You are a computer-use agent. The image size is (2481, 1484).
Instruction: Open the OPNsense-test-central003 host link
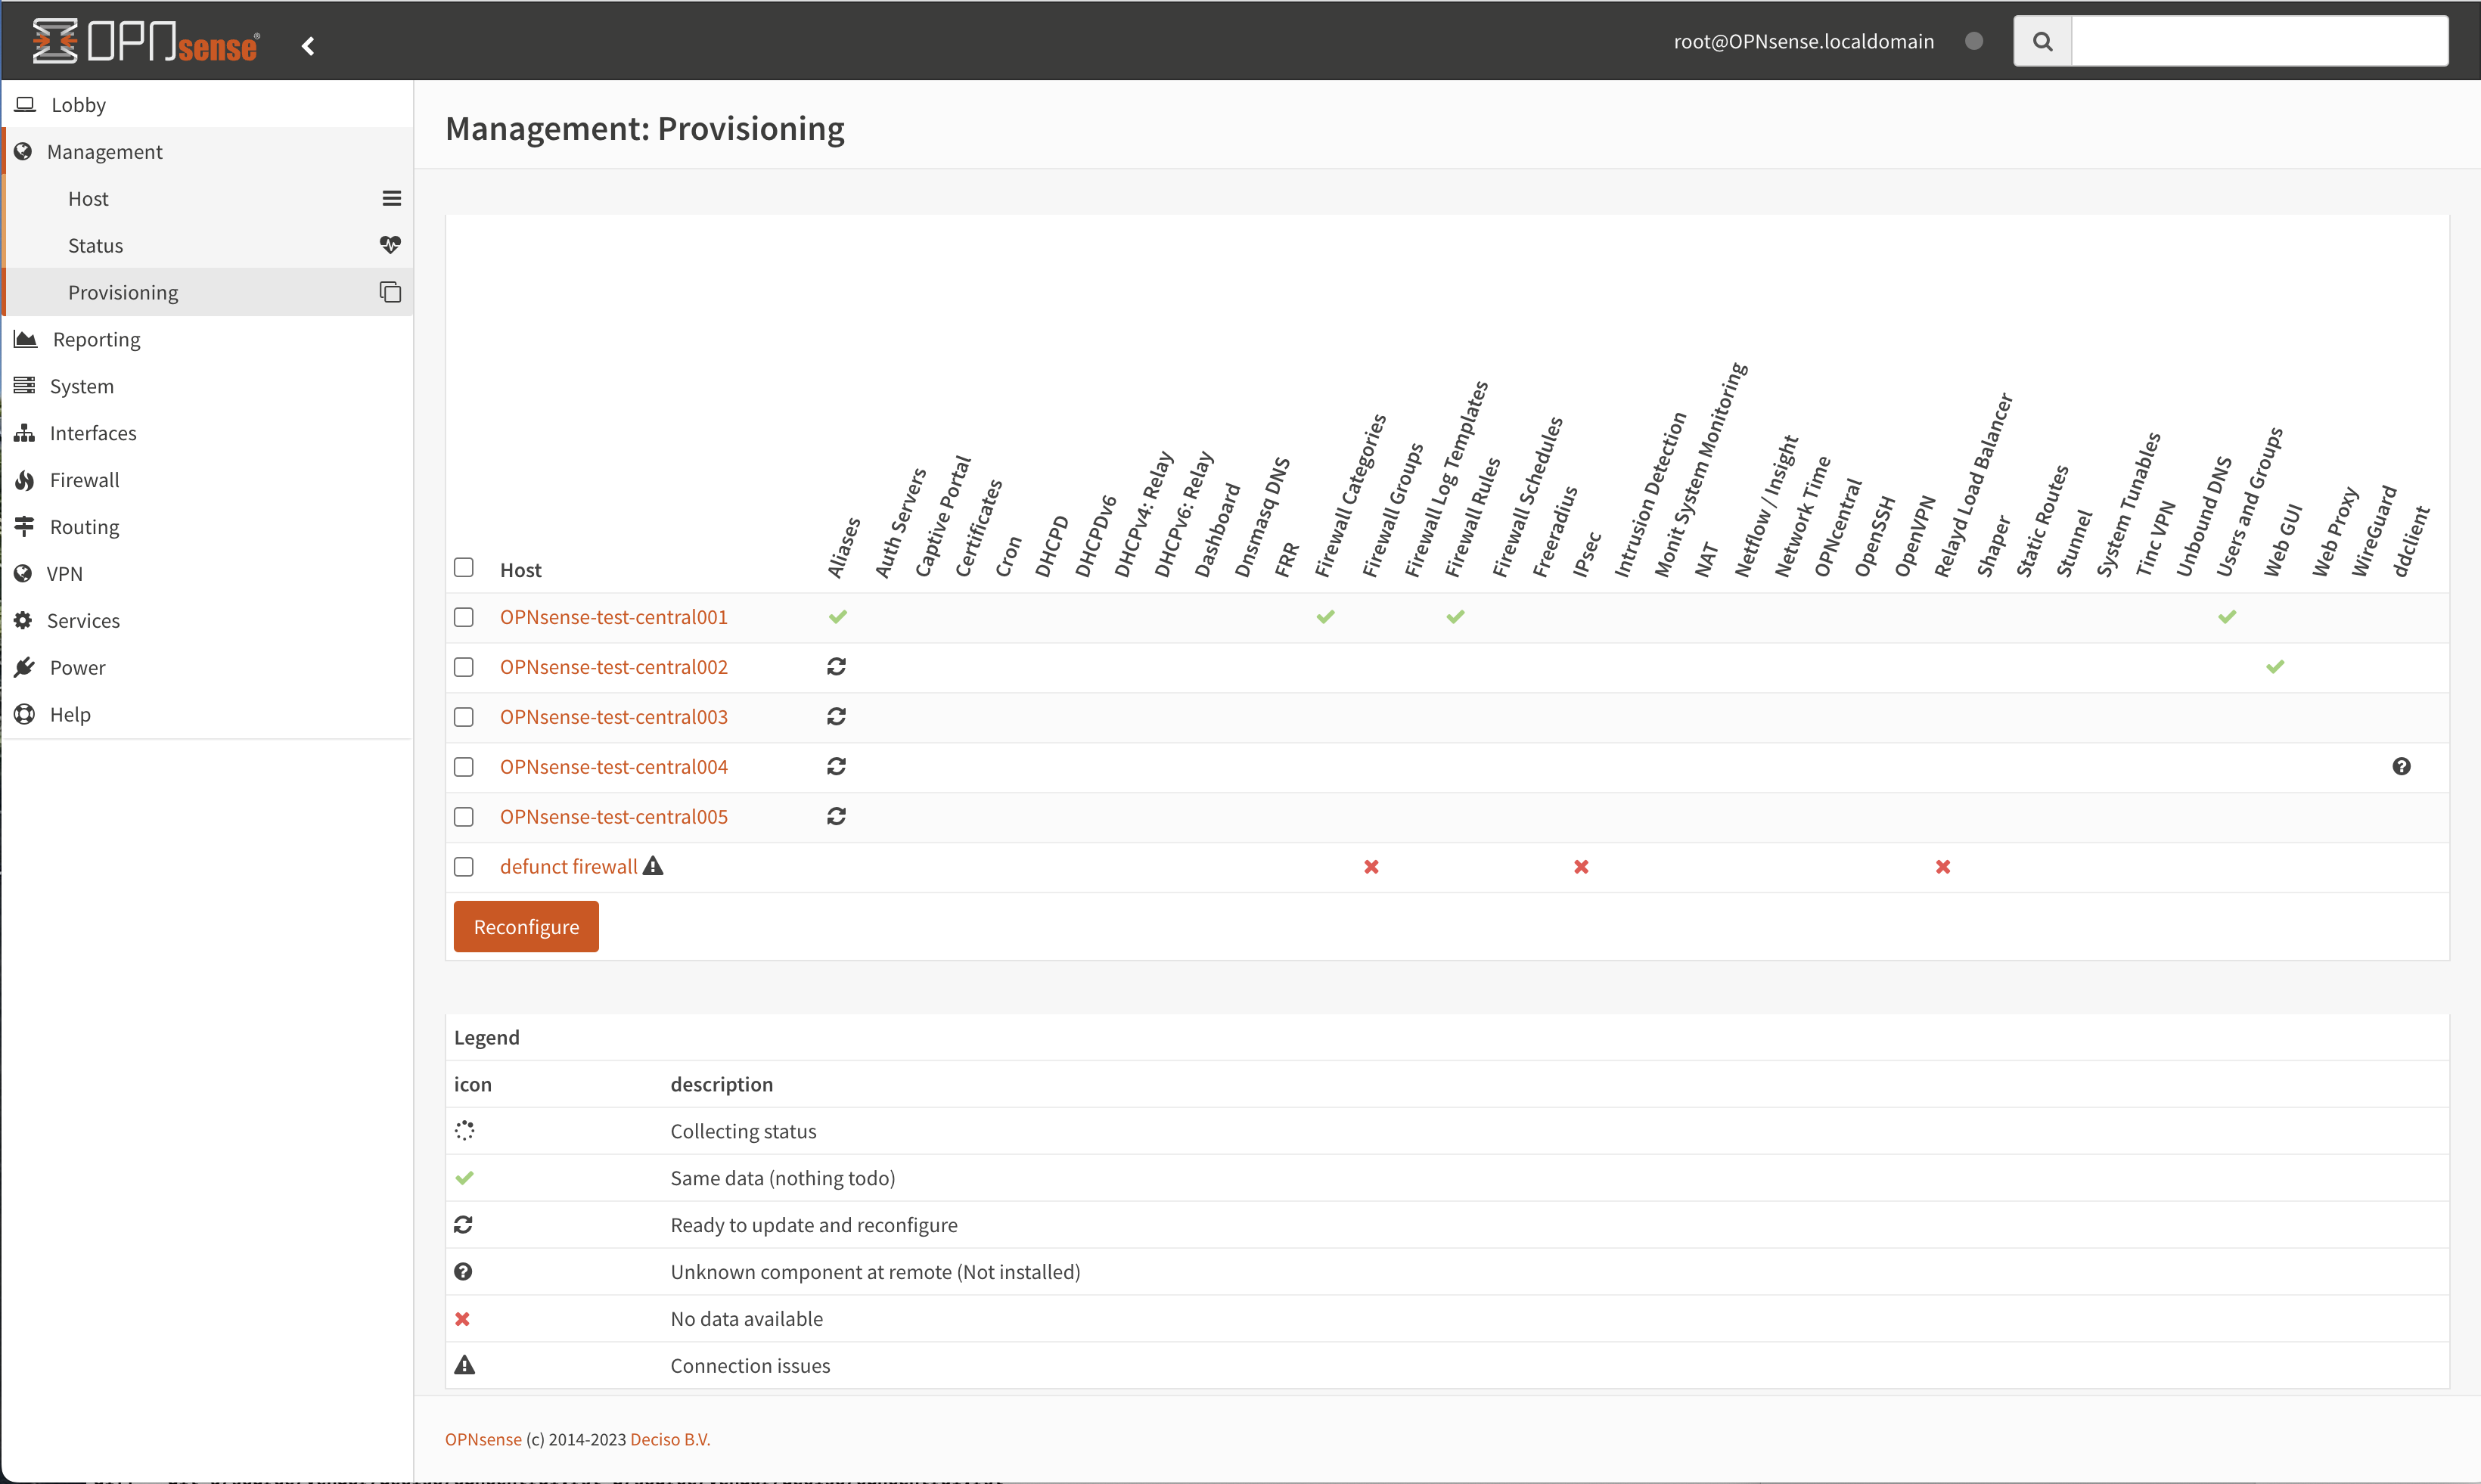tap(613, 716)
